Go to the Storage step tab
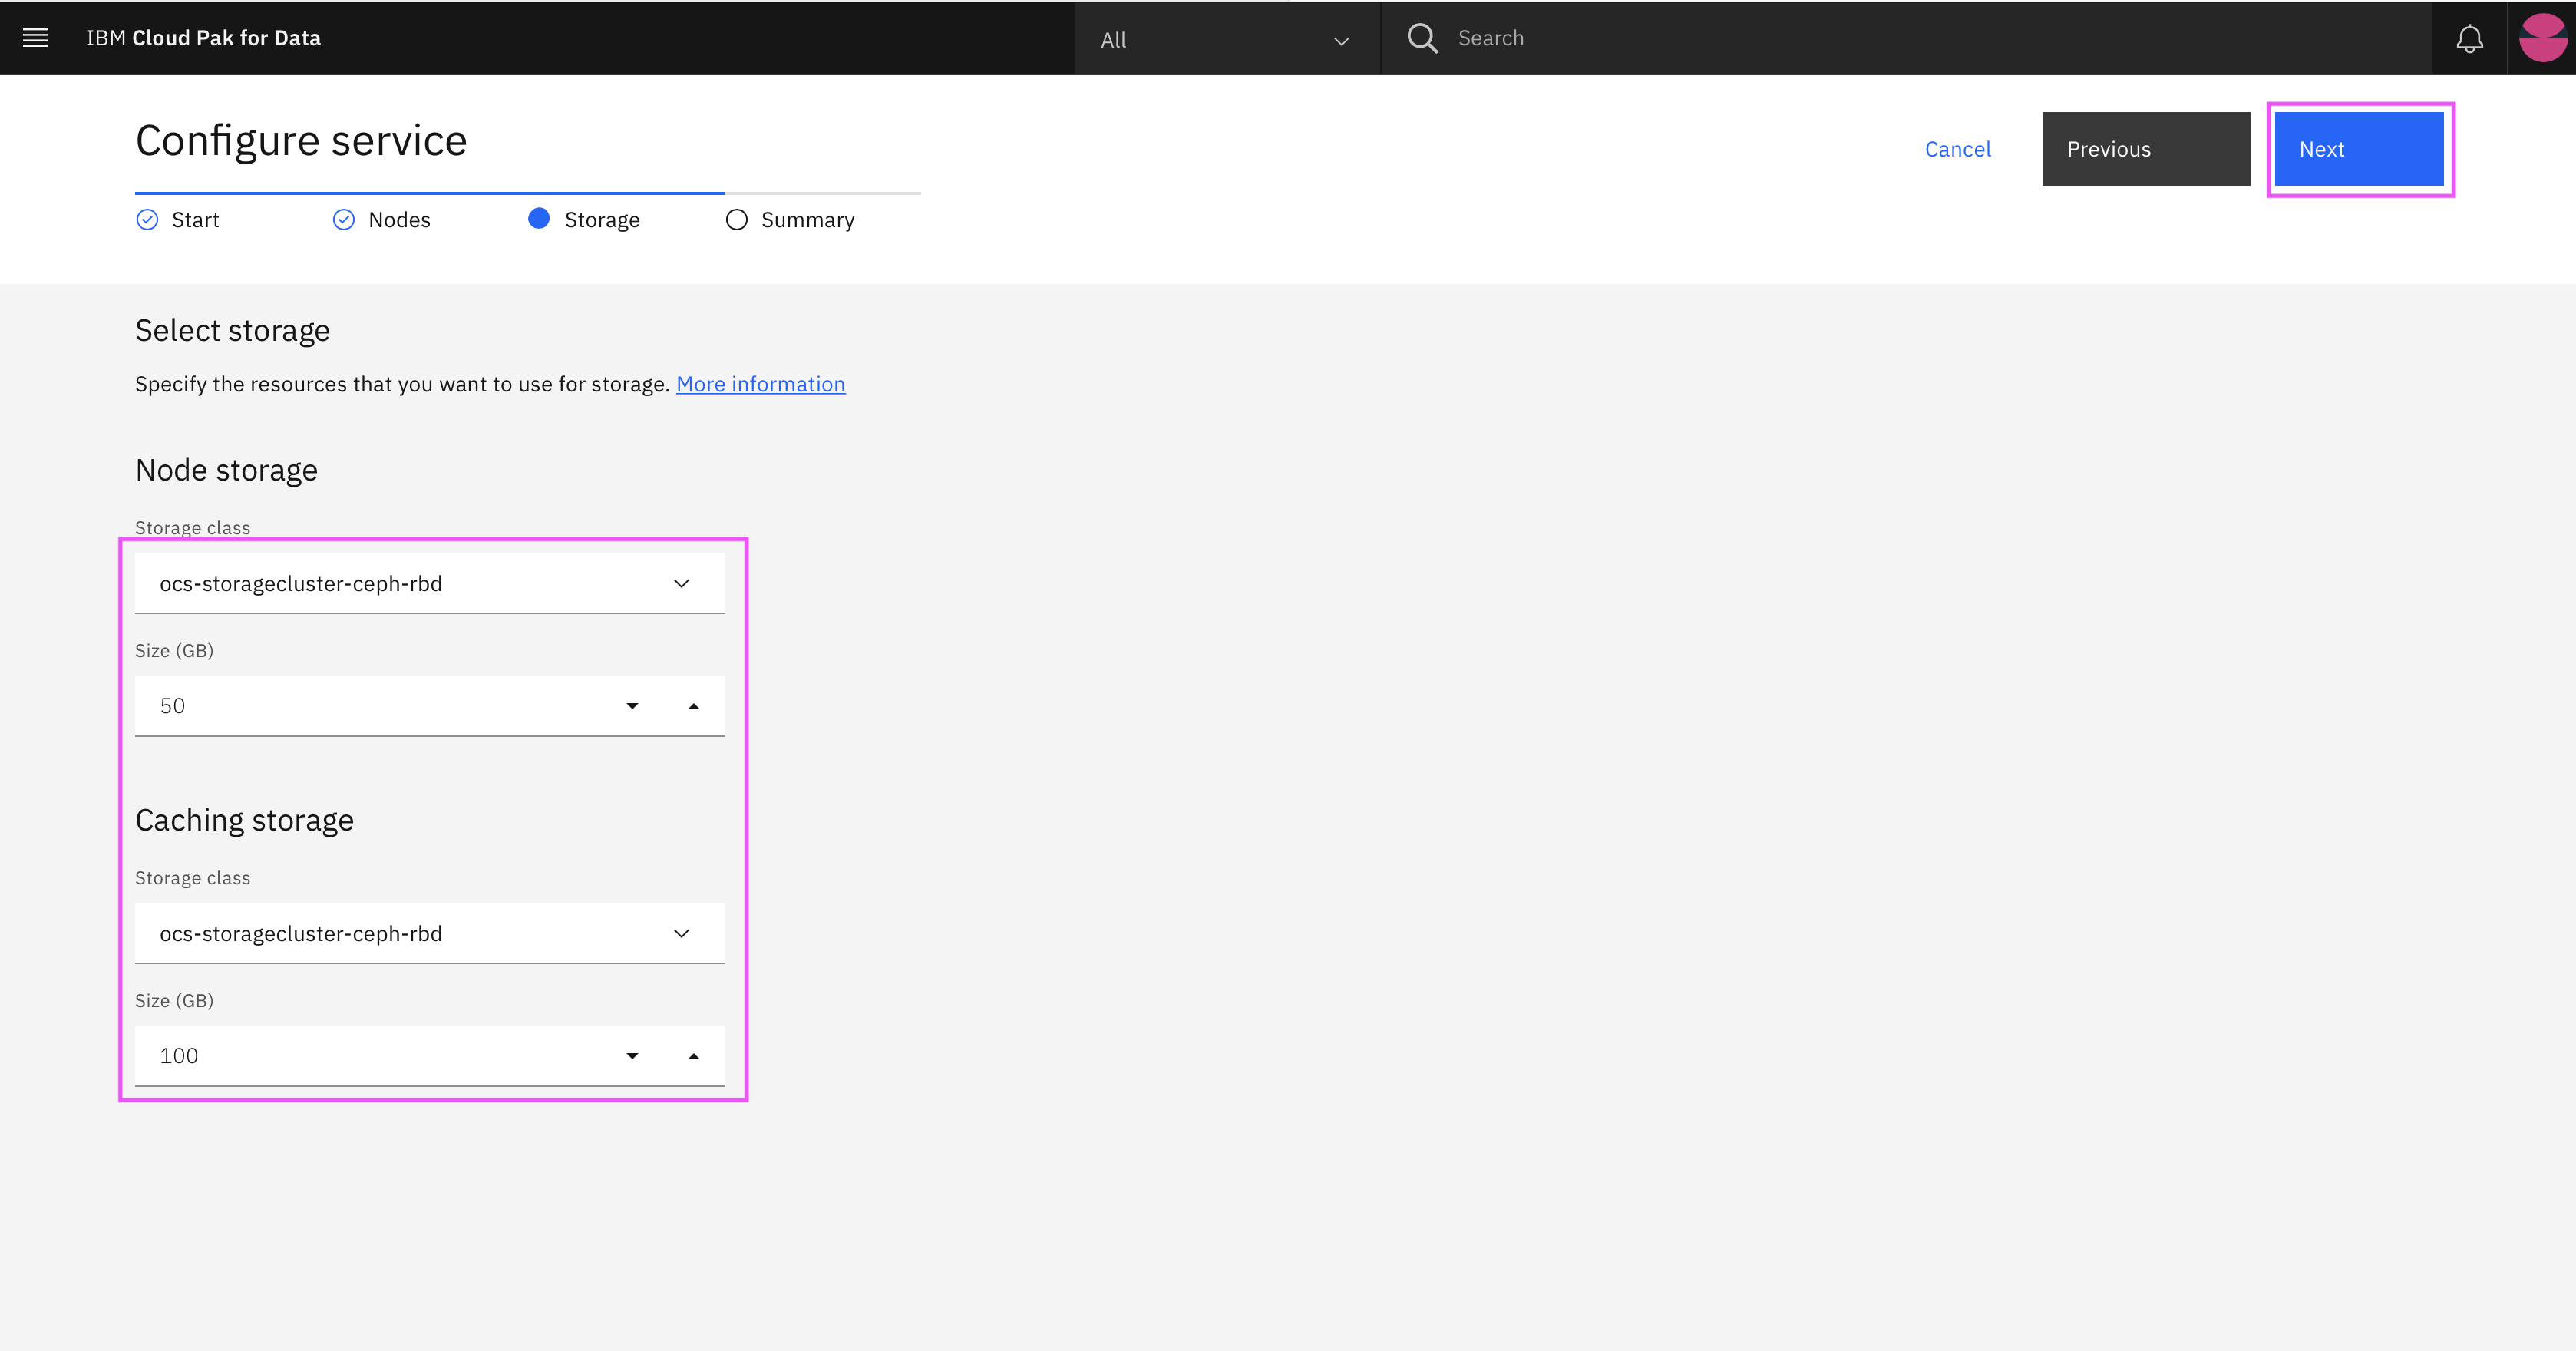The width and height of the screenshot is (2576, 1351). [584, 220]
